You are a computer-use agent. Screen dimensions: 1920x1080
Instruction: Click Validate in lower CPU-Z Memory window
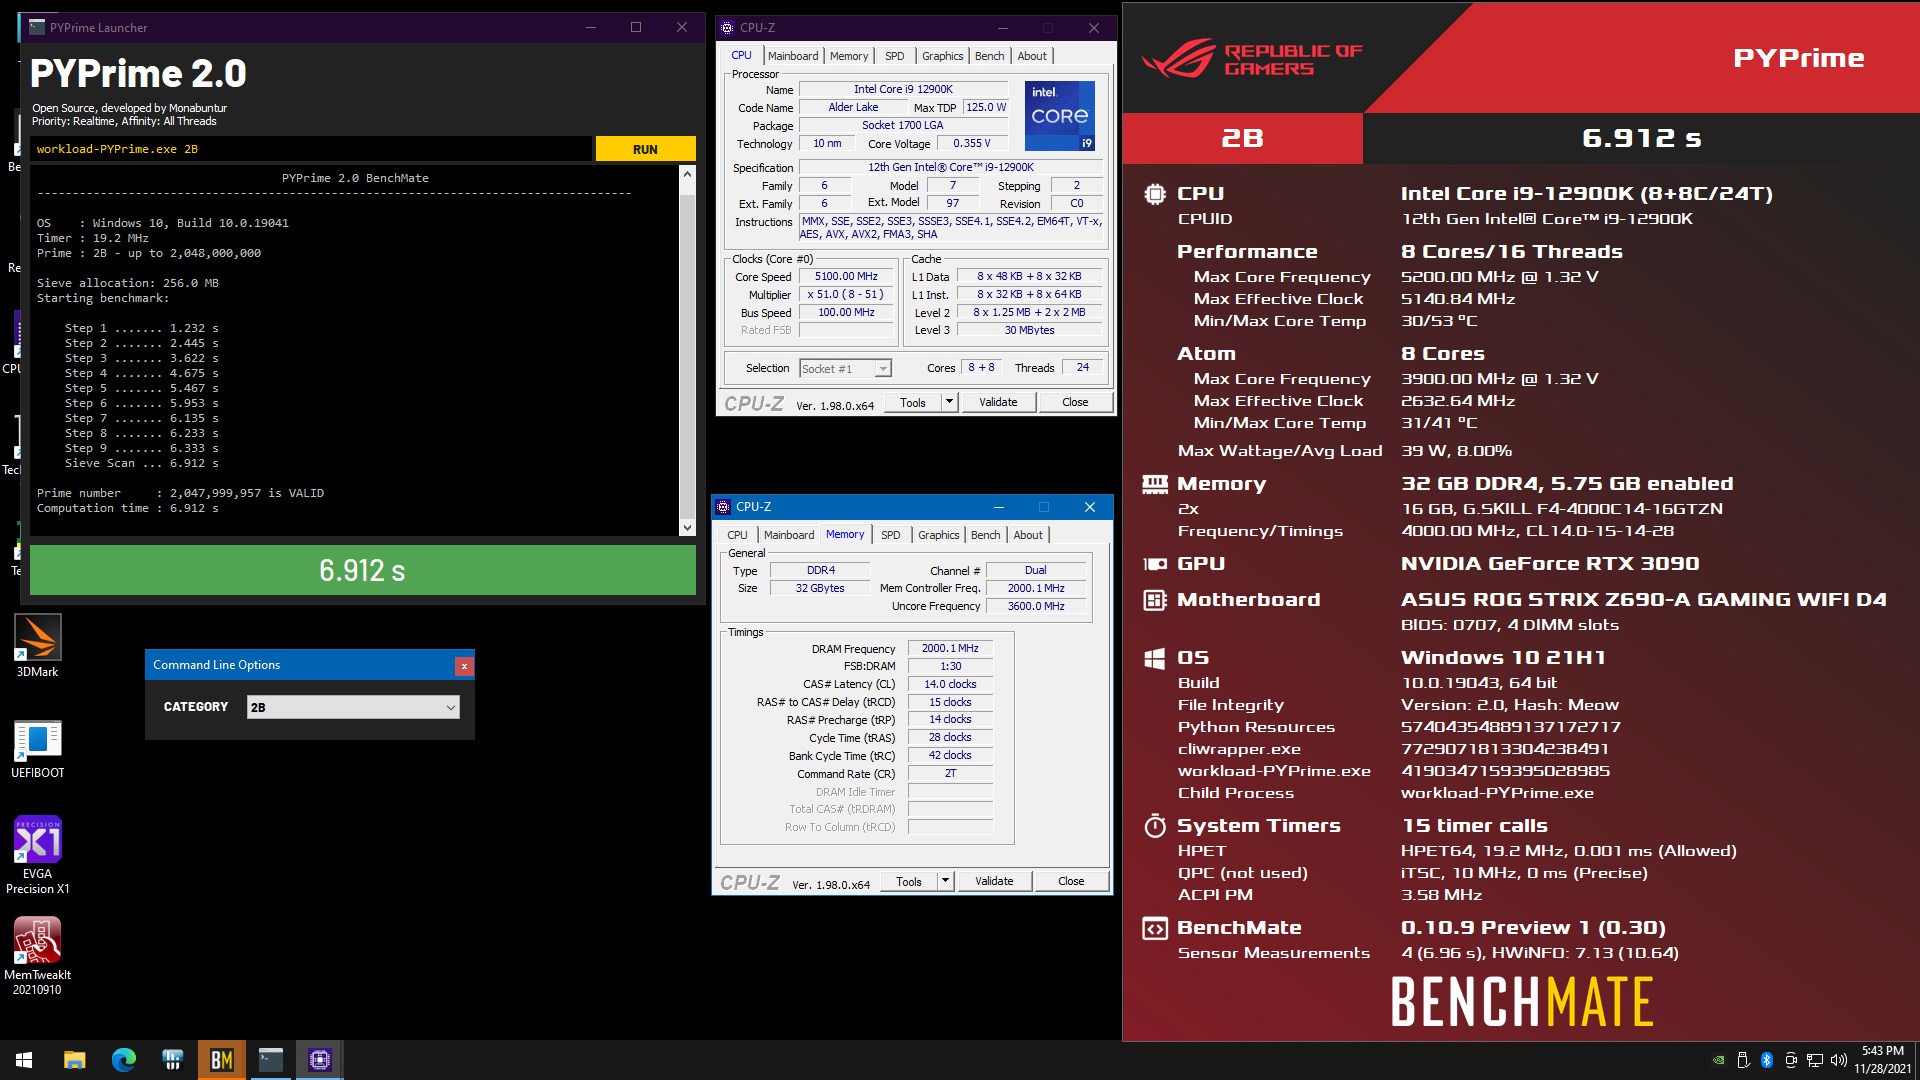point(994,881)
